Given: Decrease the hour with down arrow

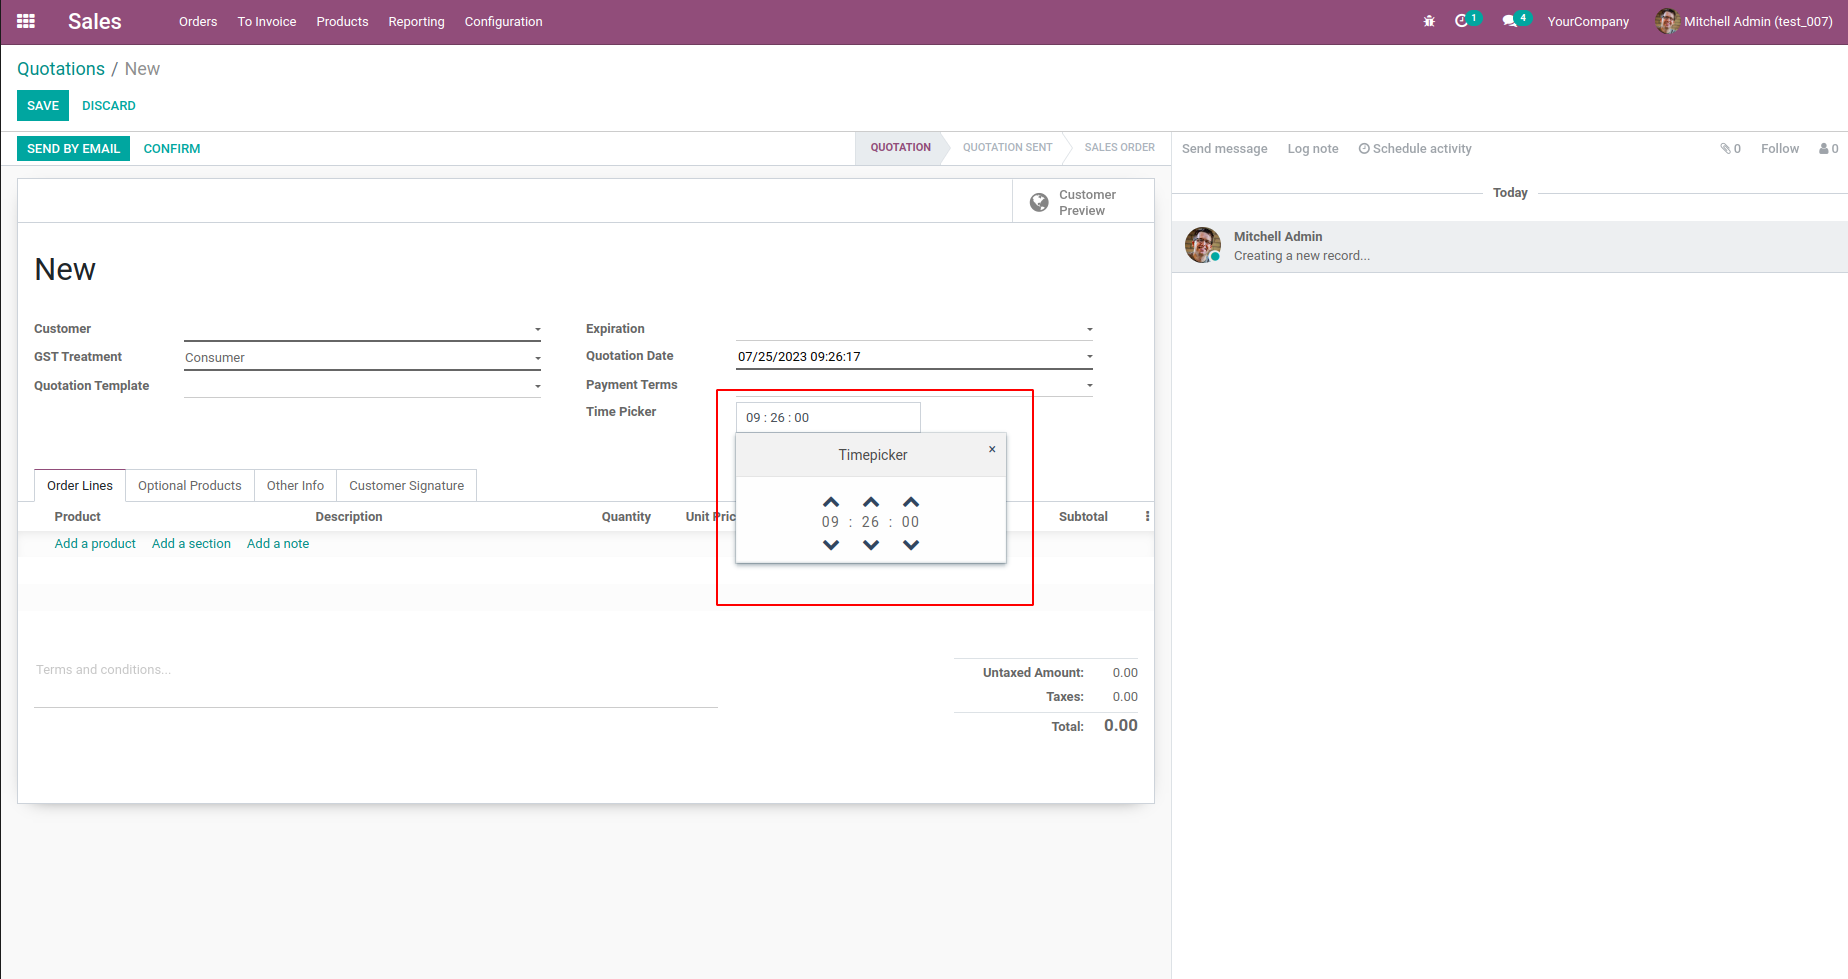Looking at the screenshot, I should [831, 545].
